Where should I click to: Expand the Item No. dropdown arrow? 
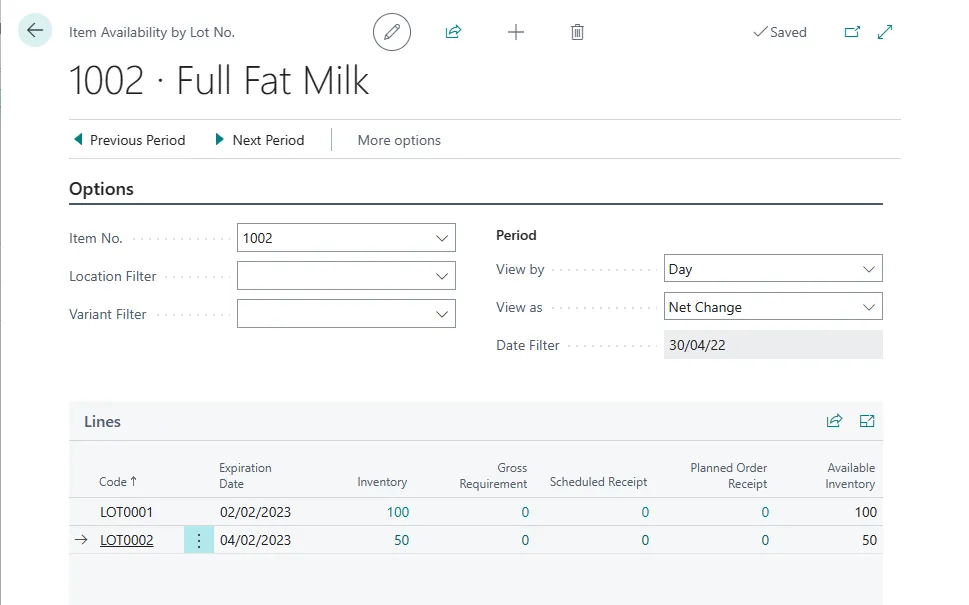pos(442,238)
